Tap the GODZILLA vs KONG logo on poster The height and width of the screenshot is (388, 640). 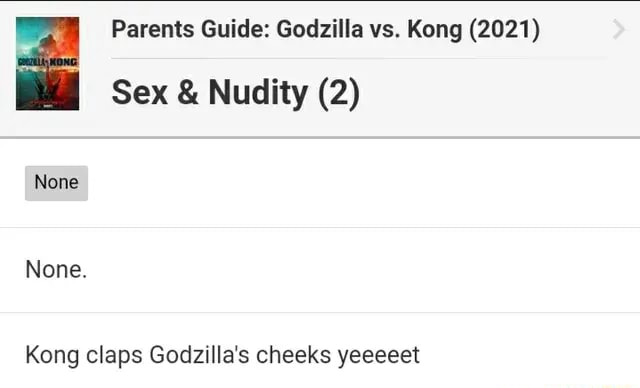coord(47,62)
